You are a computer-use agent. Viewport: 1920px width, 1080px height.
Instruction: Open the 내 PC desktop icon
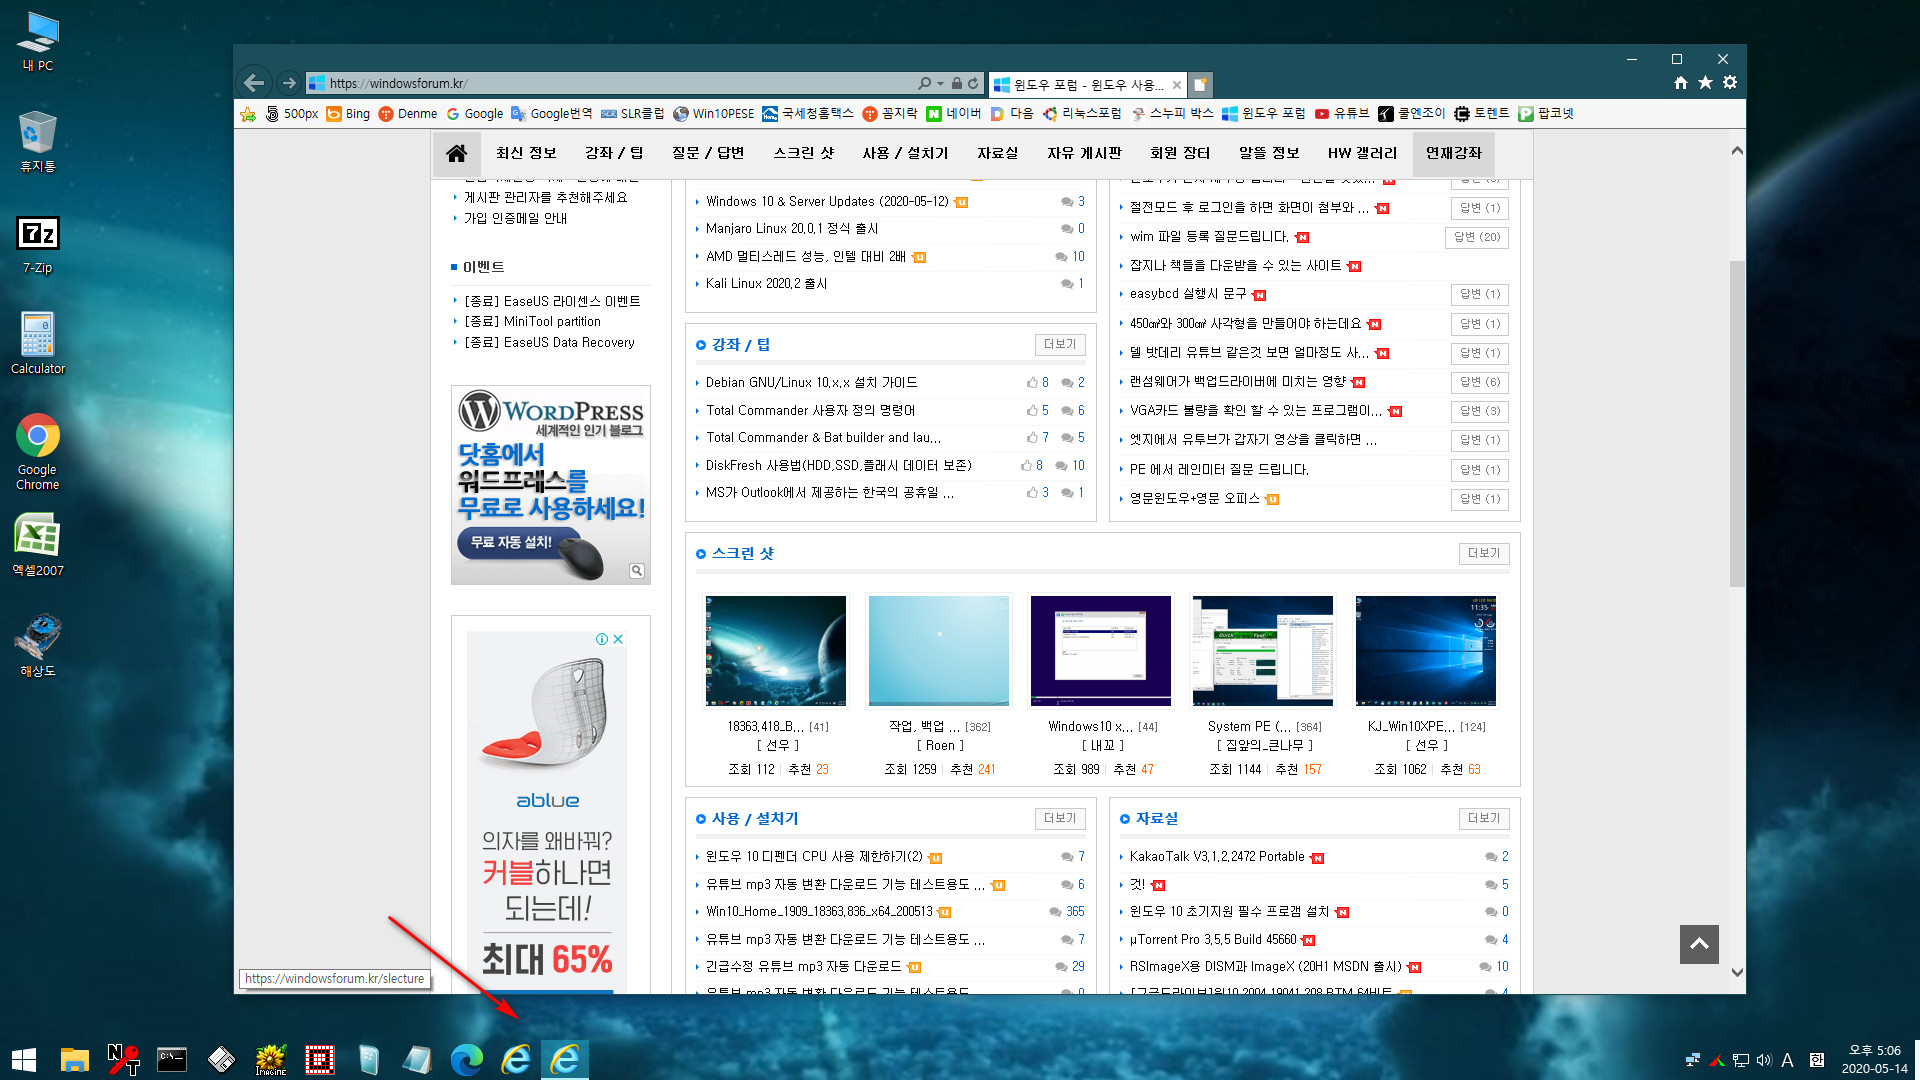(37, 42)
